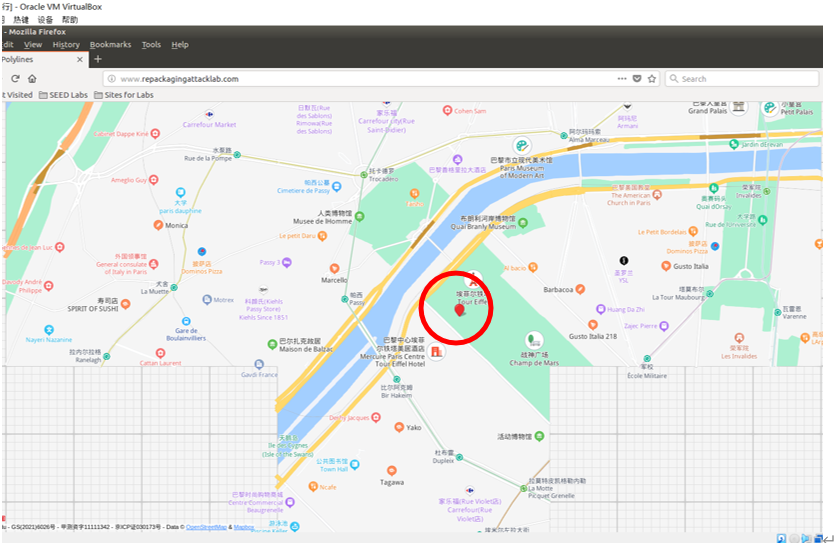Viewport: 836px width, 543px height.
Task: Open a new tab with plus button
Action: point(98,59)
